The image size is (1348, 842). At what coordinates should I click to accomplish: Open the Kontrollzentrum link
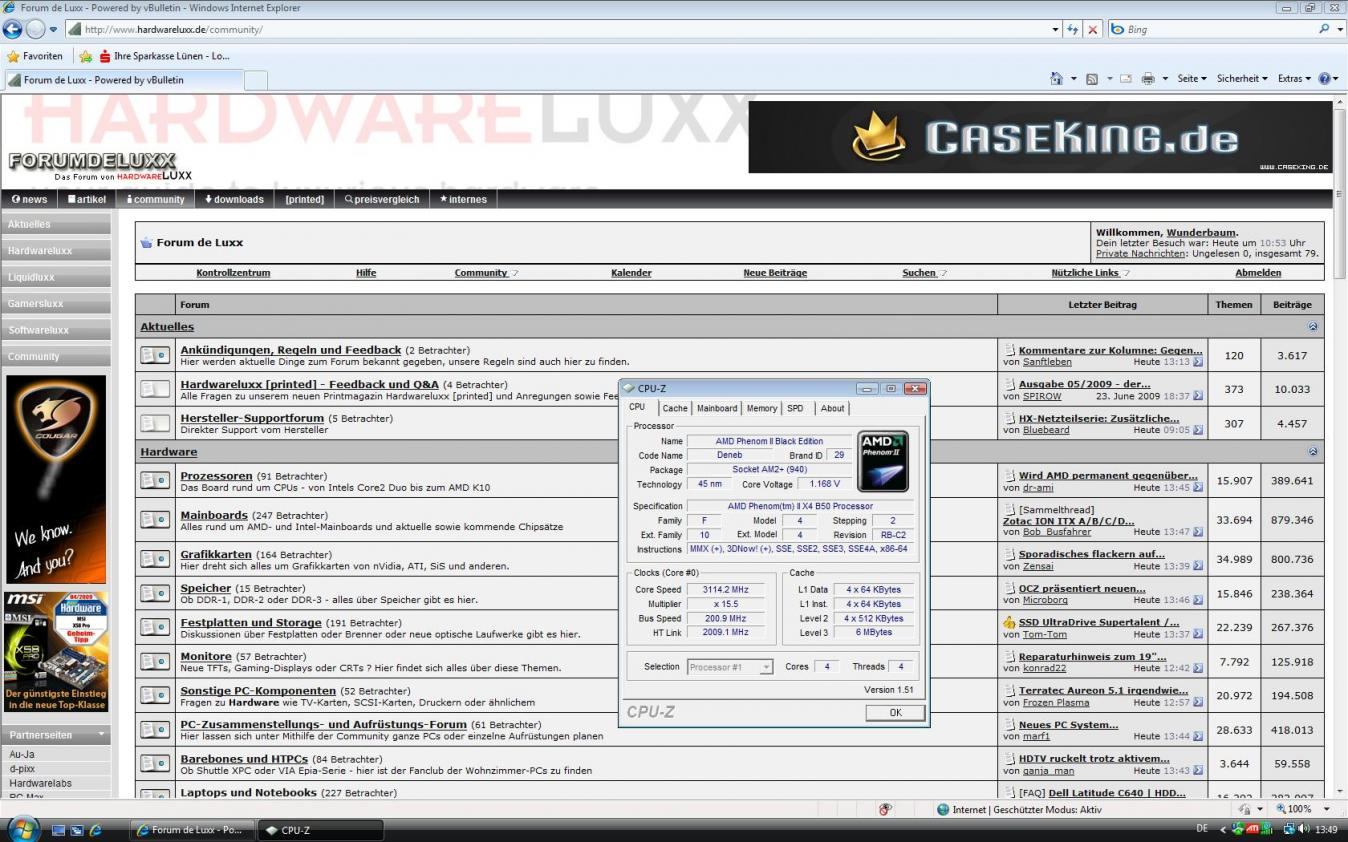233,273
